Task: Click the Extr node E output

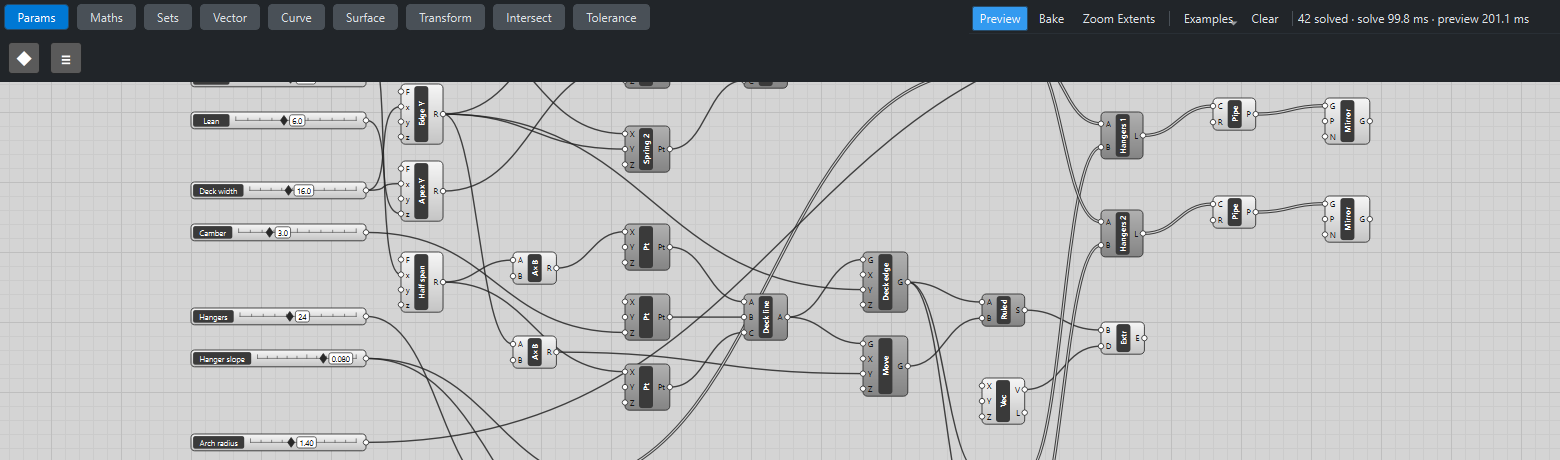Action: pyautogui.click(x=1144, y=338)
